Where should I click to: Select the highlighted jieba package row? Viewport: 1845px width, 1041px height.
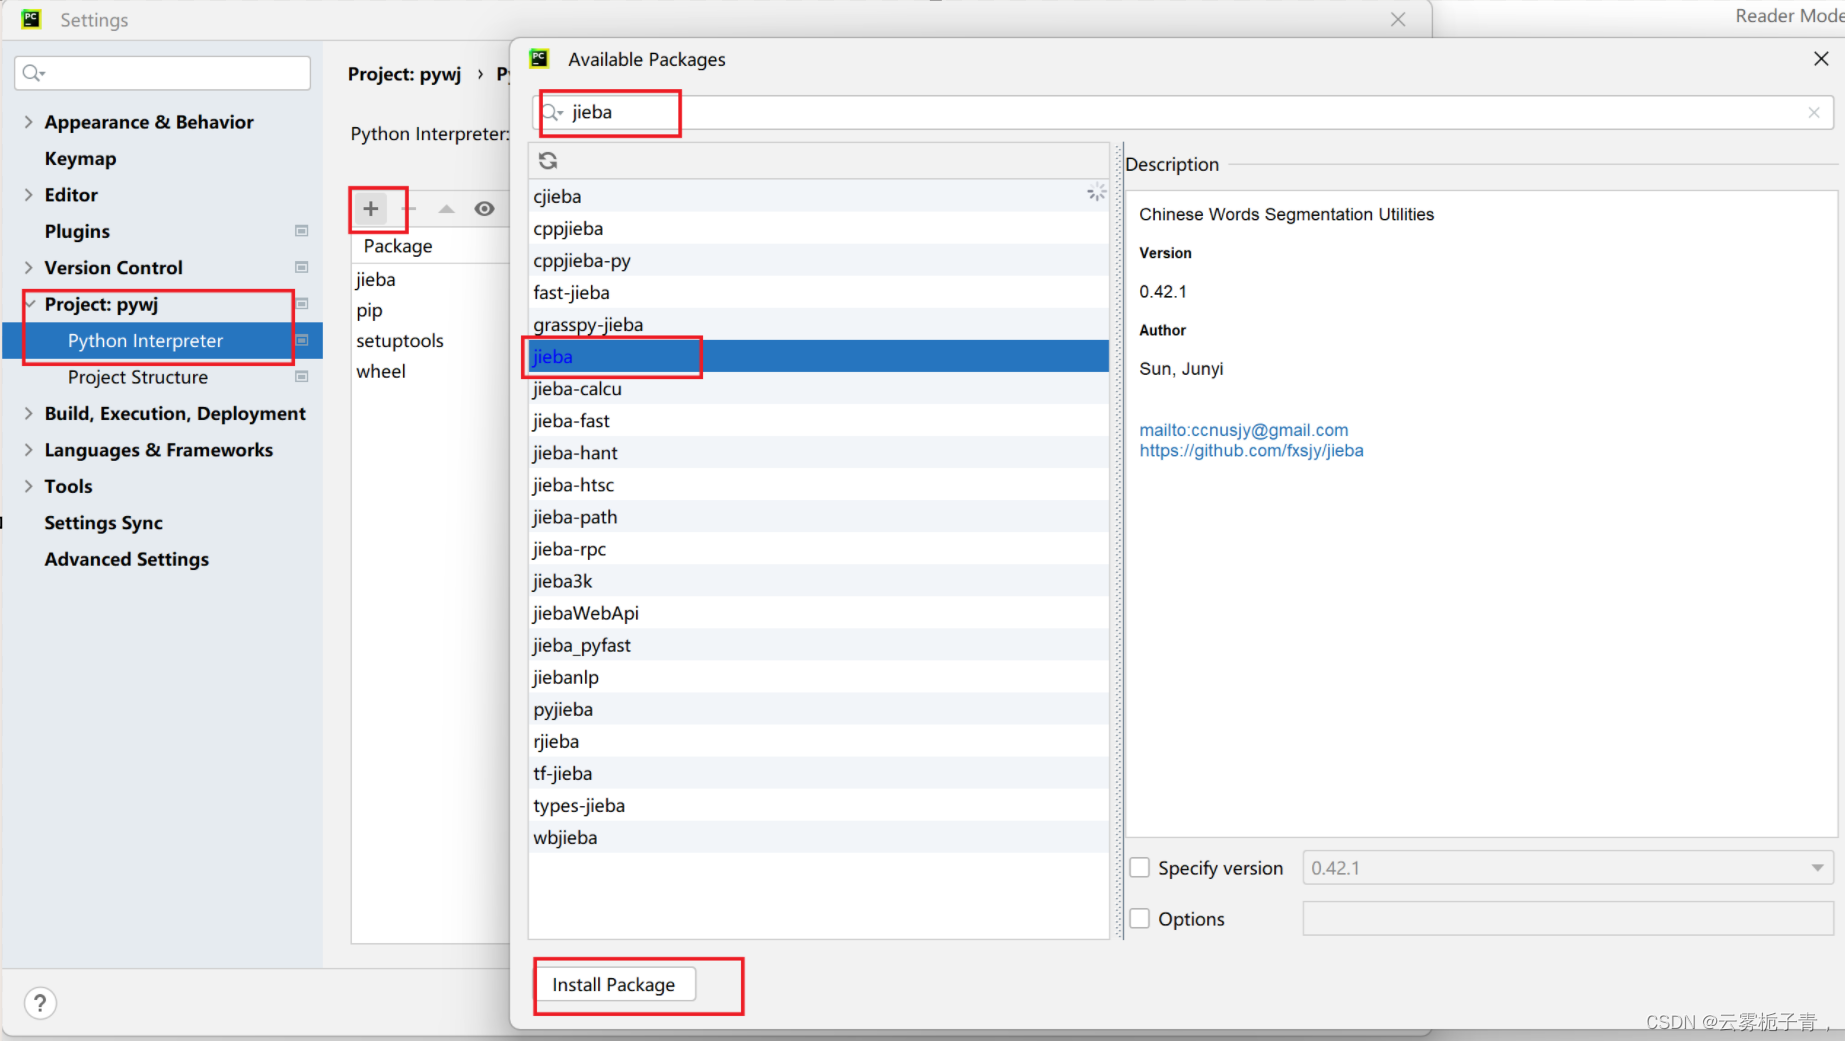(818, 356)
